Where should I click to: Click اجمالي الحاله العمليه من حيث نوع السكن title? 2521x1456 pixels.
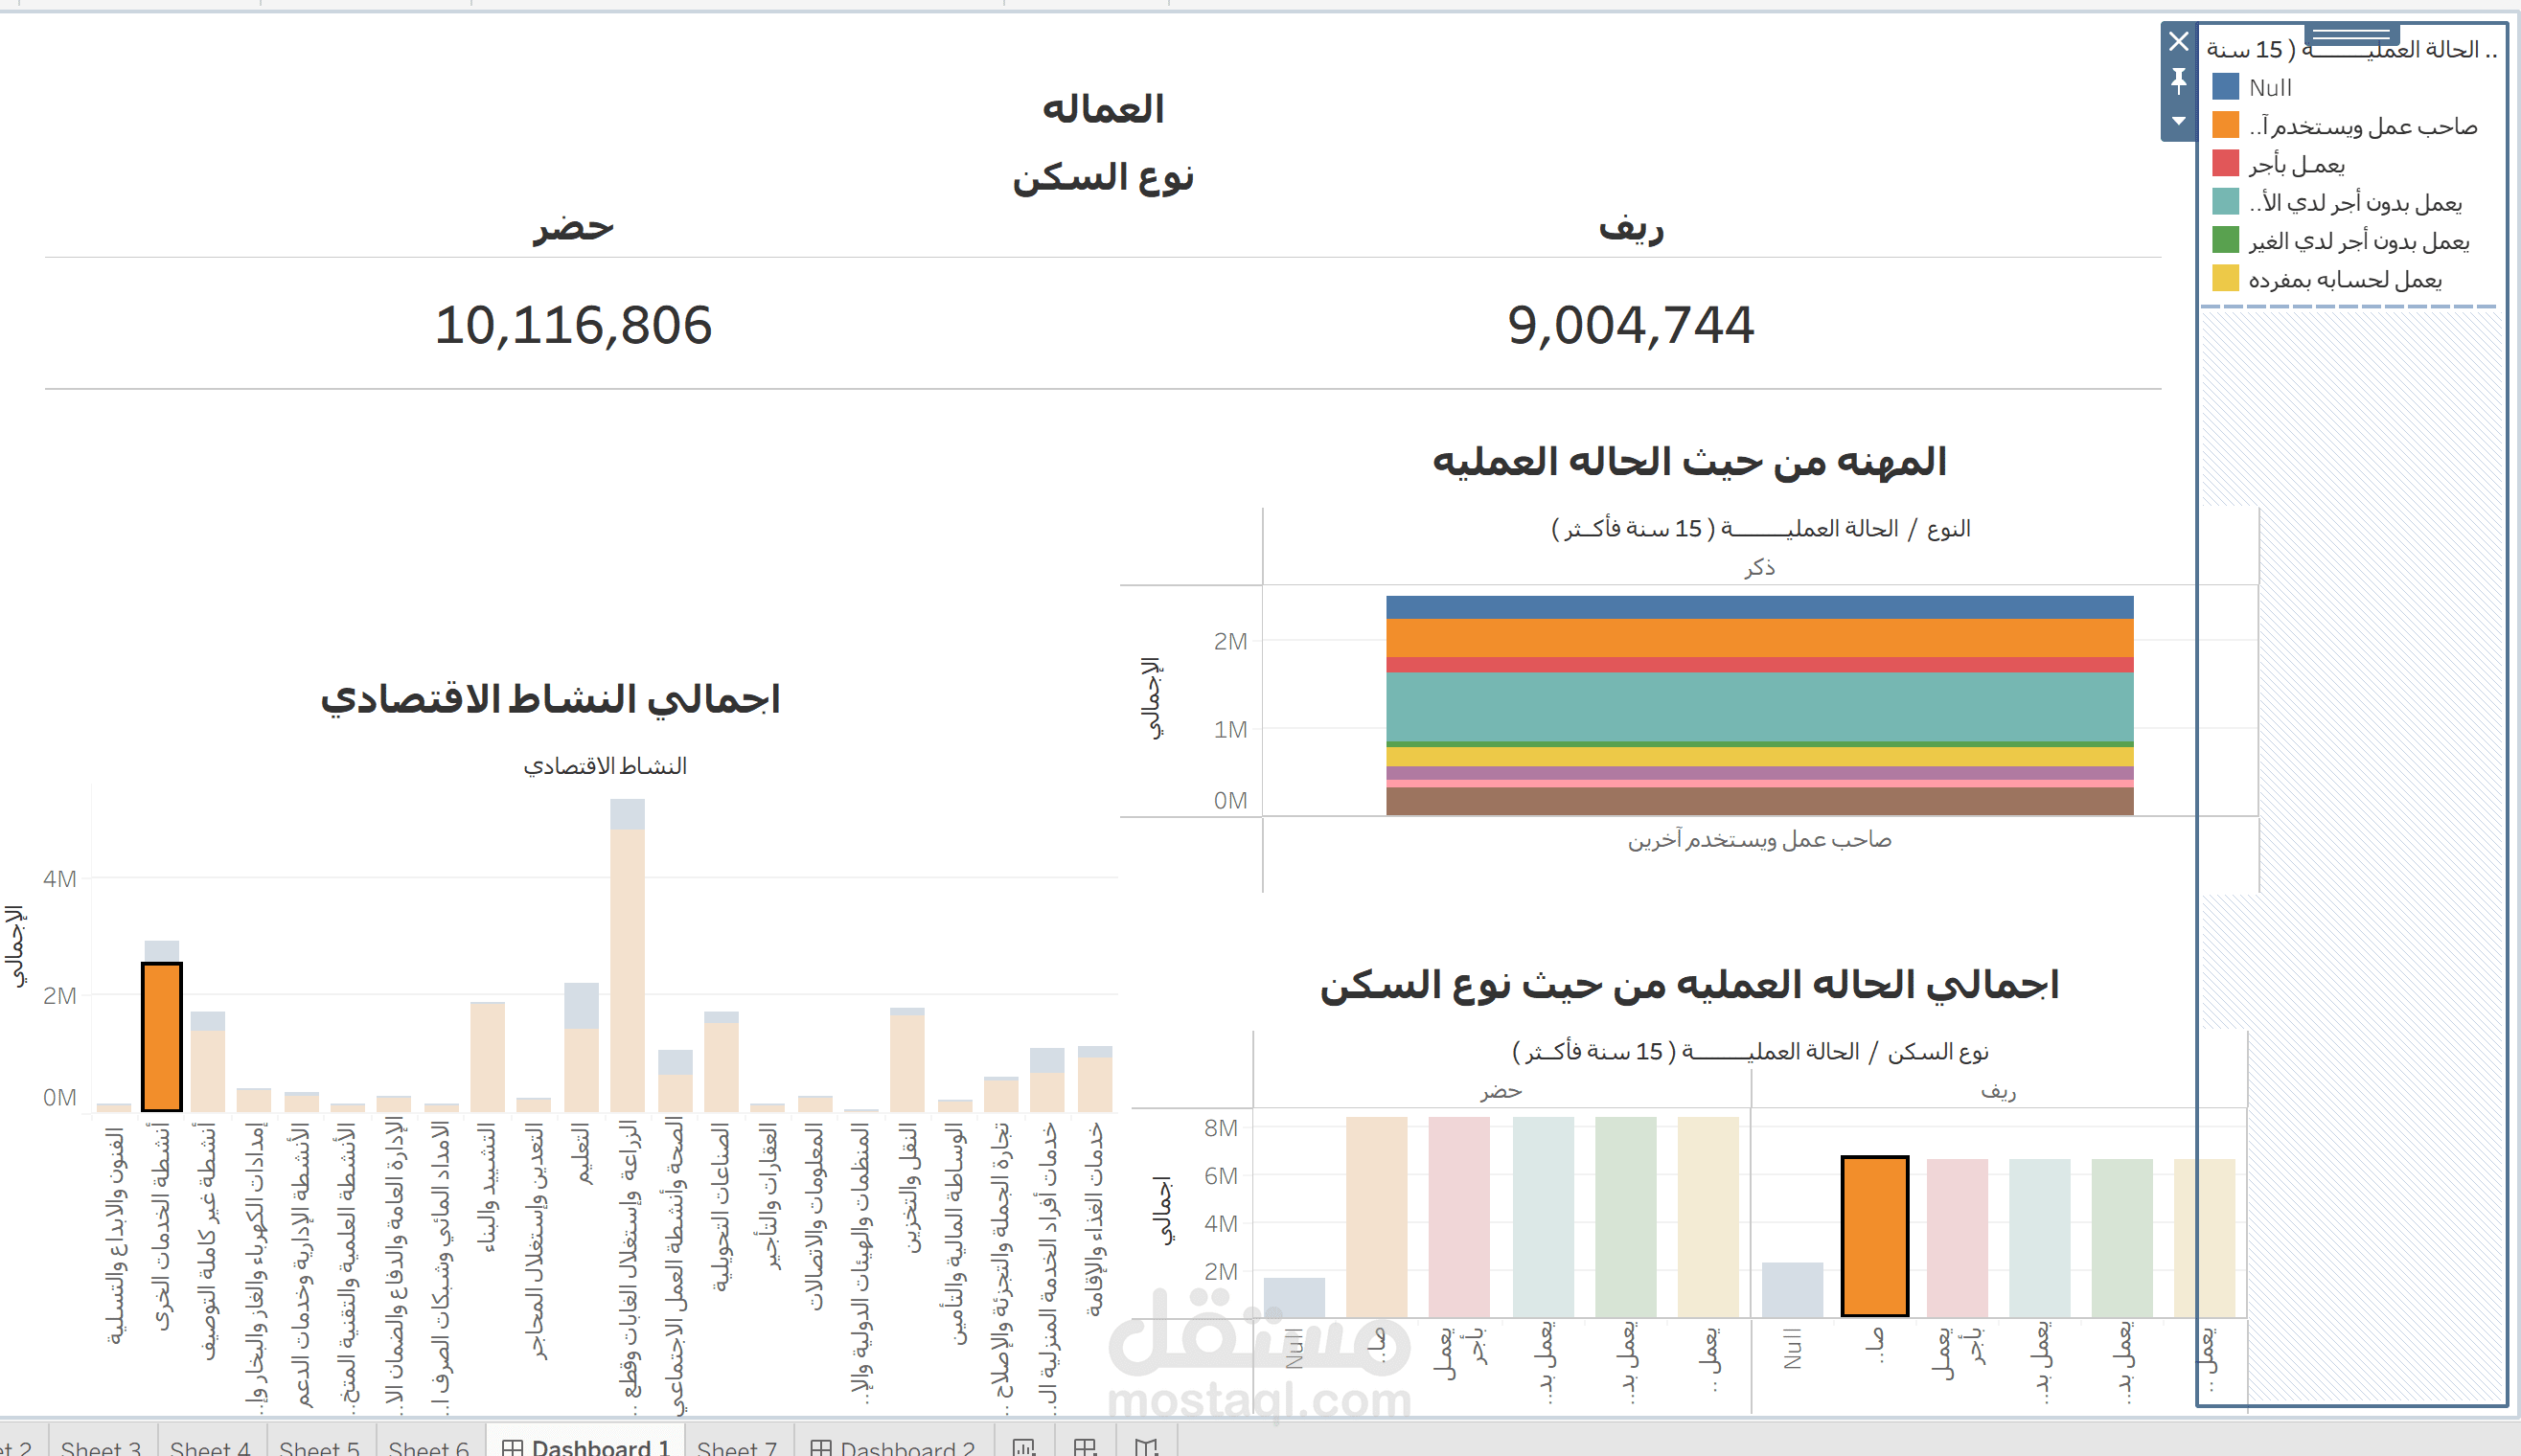[x=1689, y=984]
